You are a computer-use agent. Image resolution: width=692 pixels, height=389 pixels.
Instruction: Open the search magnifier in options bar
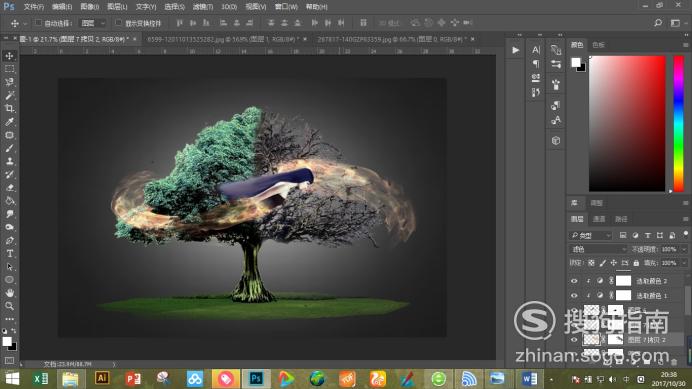[658, 23]
